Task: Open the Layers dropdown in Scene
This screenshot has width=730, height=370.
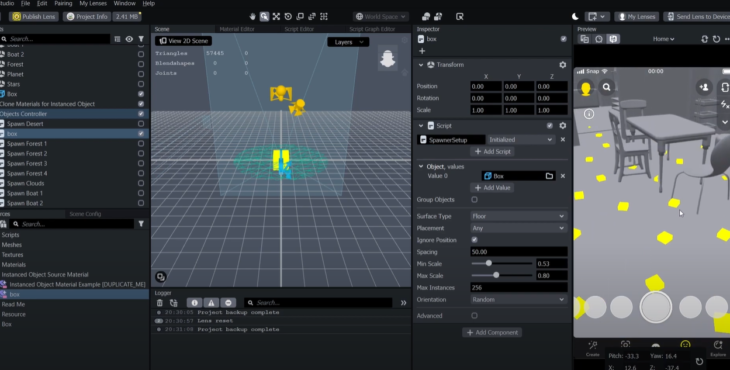Action: (348, 42)
